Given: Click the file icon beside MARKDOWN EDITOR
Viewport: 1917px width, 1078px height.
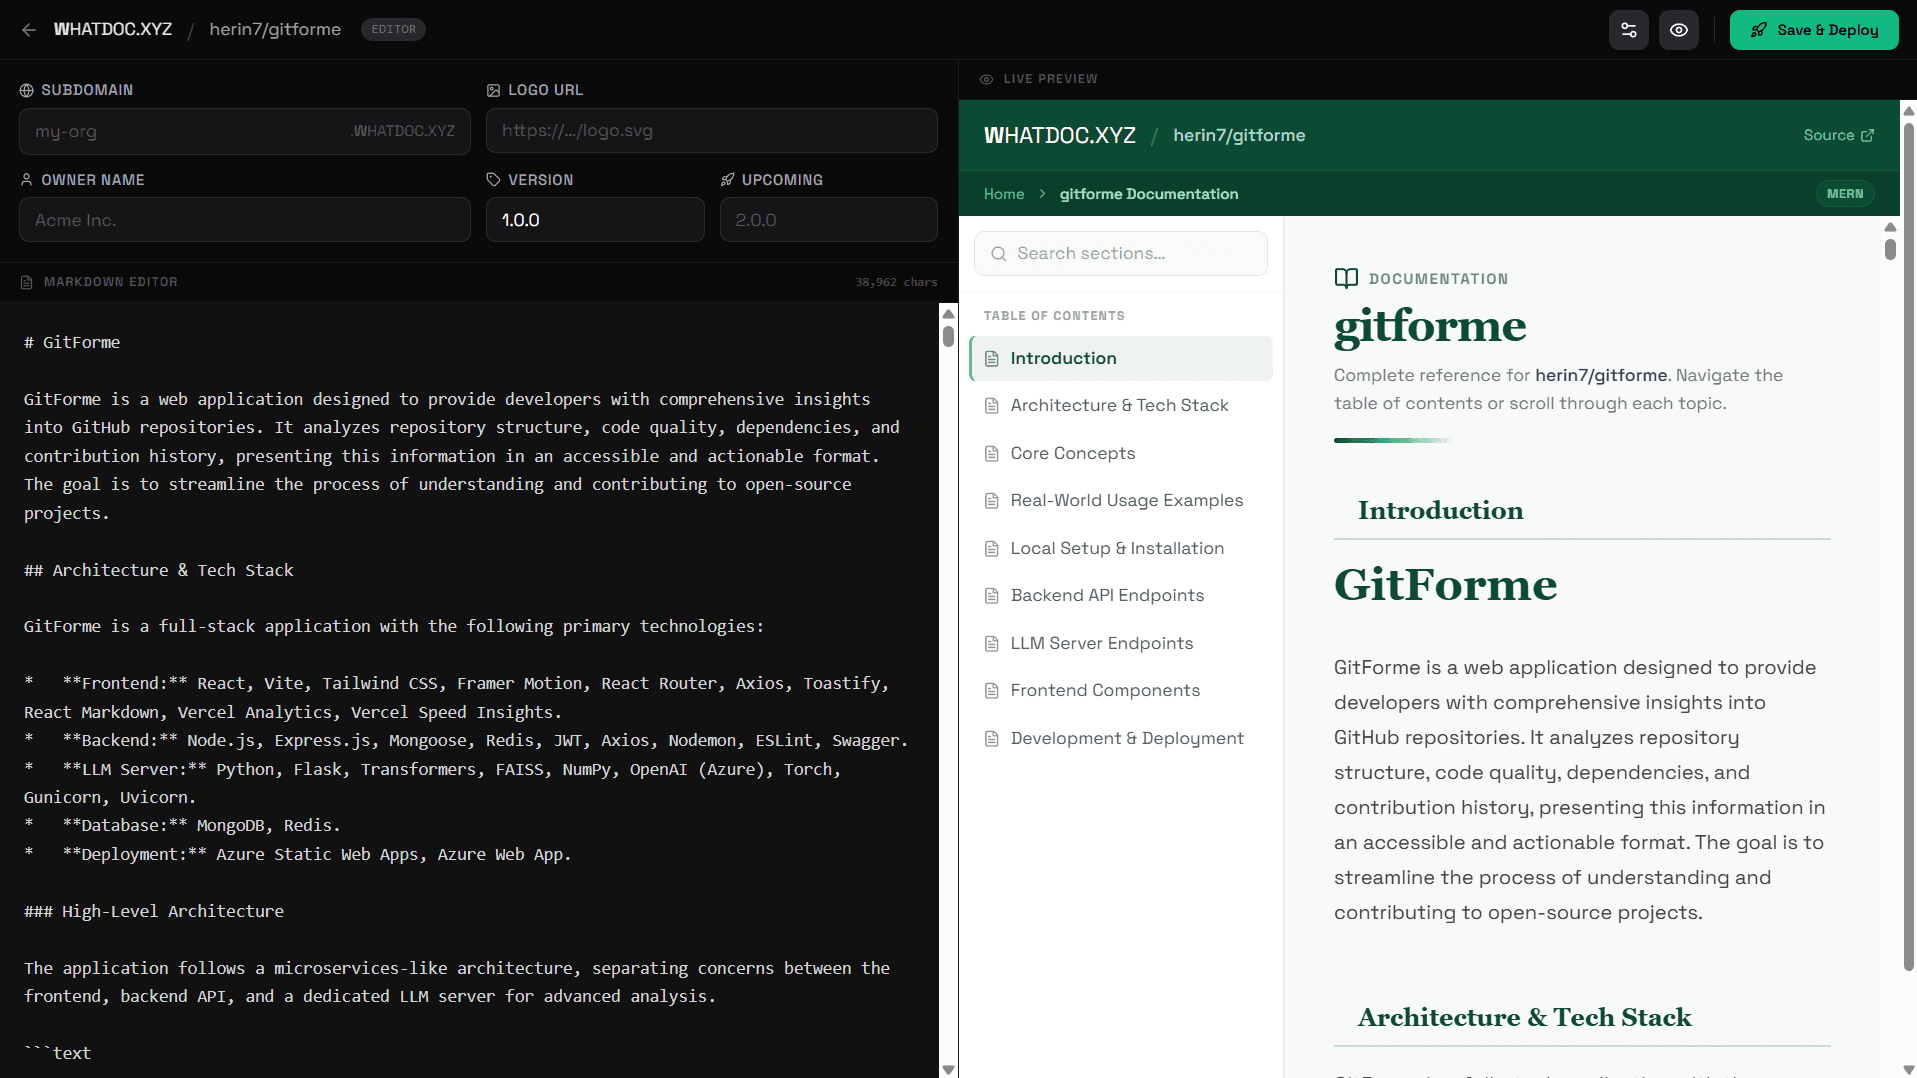Looking at the screenshot, I should pos(25,282).
